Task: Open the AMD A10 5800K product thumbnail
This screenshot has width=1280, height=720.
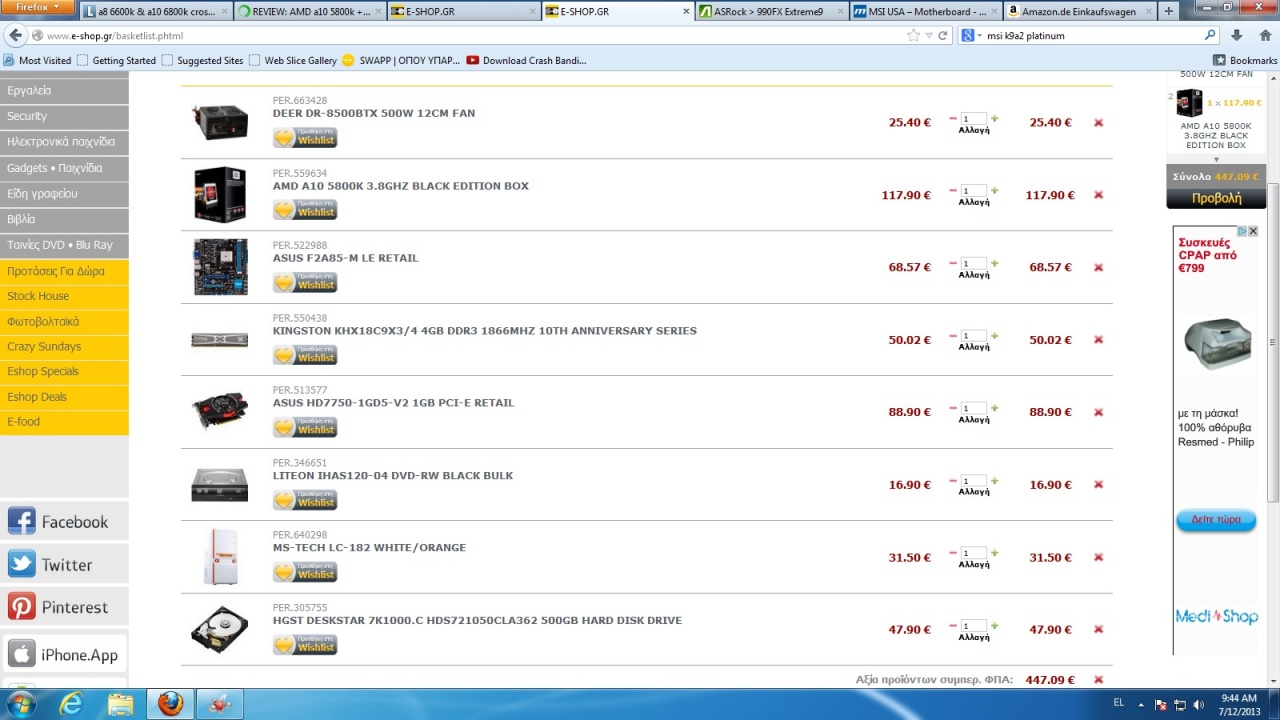Action: (220, 194)
